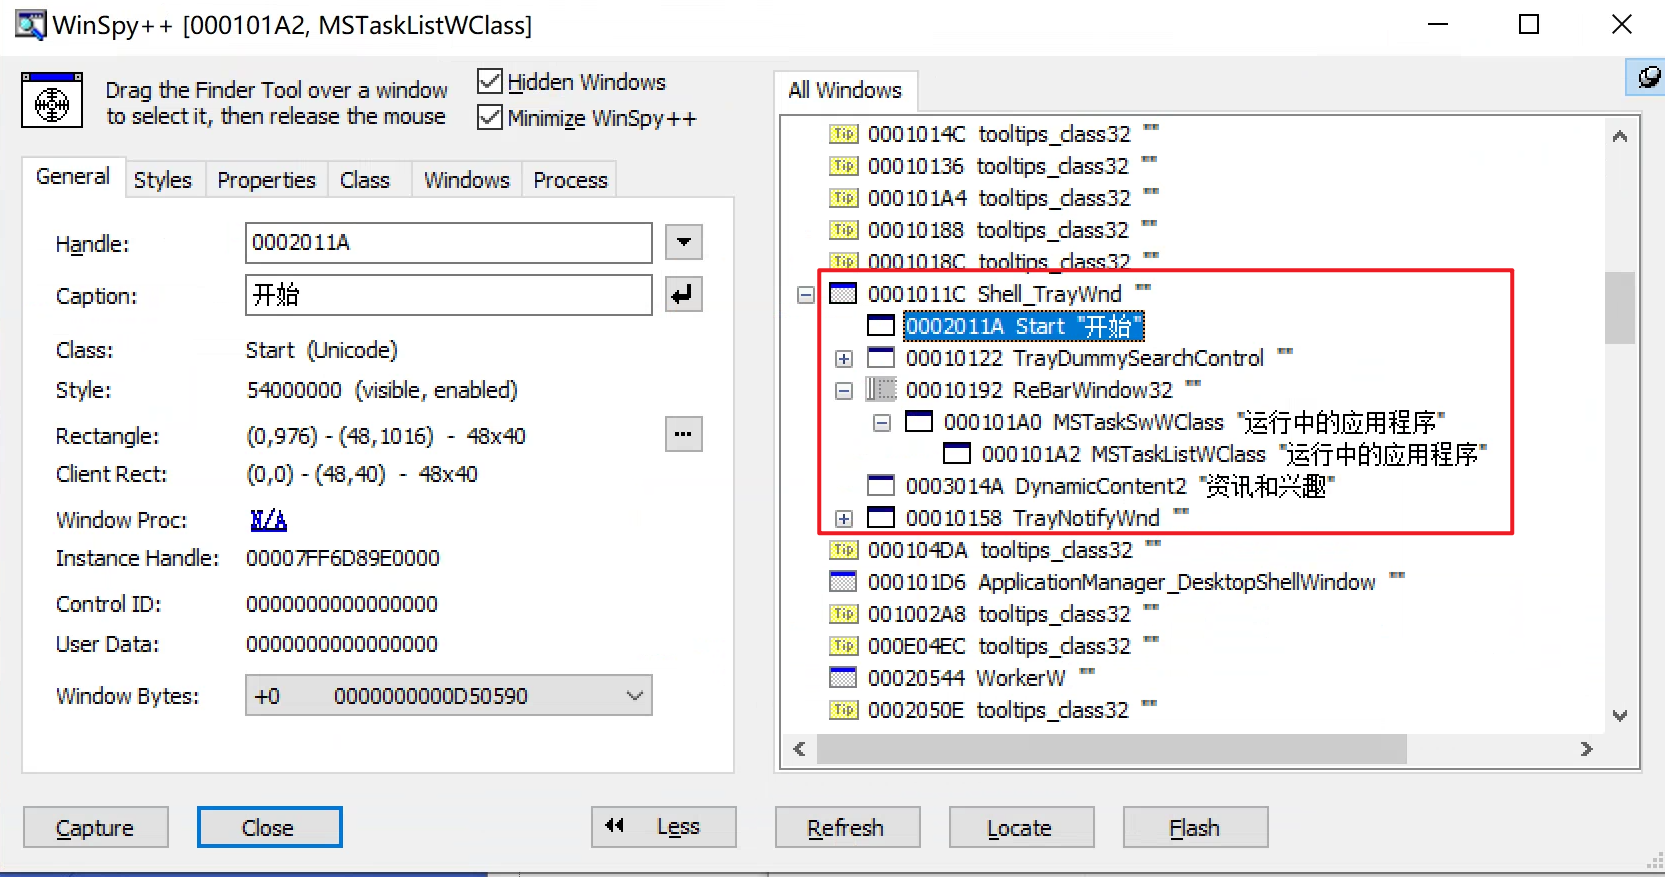
Task: Switch to the General tab
Action: [x=73, y=177]
